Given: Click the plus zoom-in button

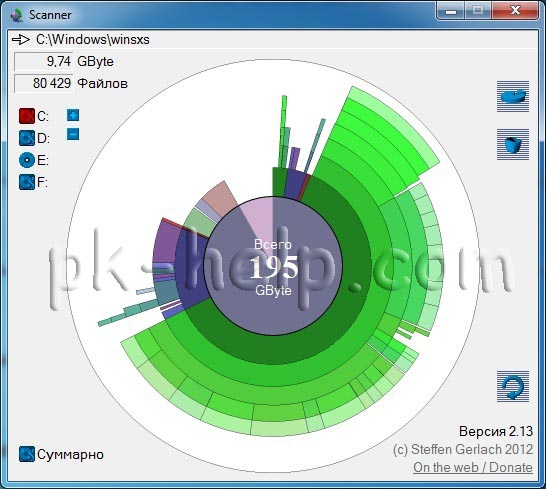Looking at the screenshot, I should [x=73, y=115].
